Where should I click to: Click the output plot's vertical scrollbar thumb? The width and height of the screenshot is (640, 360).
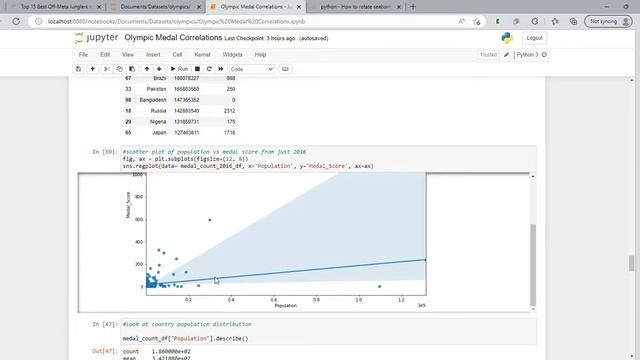pyautogui.click(x=533, y=264)
